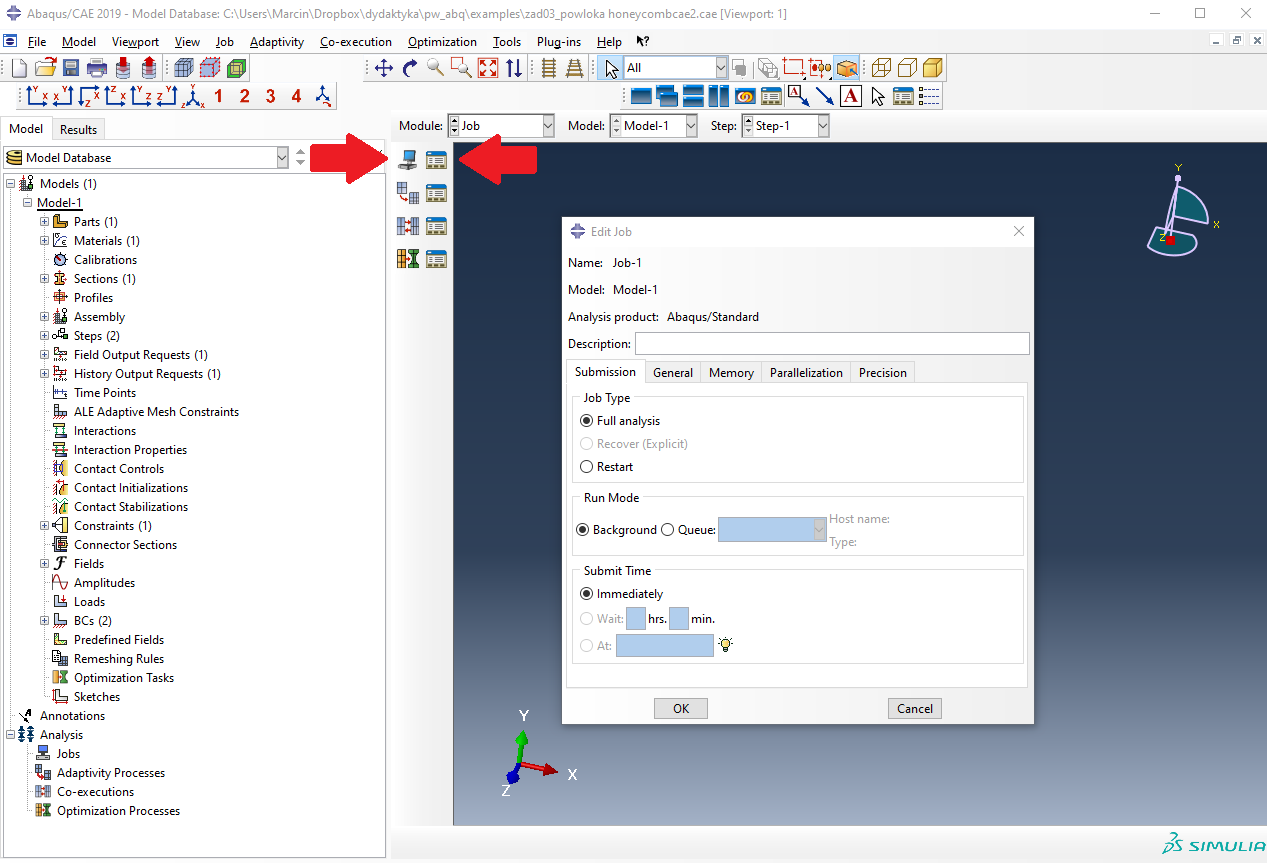The width and height of the screenshot is (1267, 863).
Task: Click the Save Model Database icon
Action: pyautogui.click(x=71, y=68)
